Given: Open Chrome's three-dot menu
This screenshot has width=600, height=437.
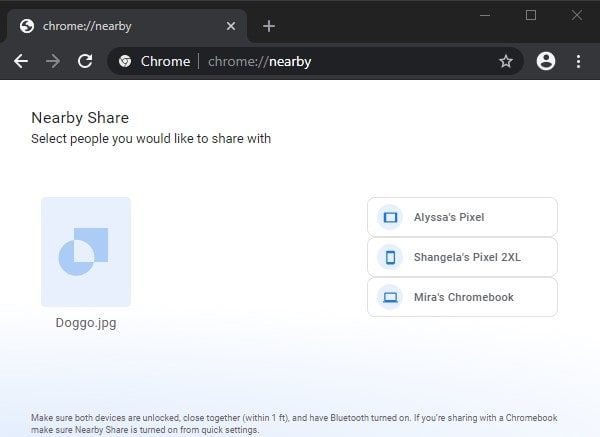Looking at the screenshot, I should click(578, 61).
